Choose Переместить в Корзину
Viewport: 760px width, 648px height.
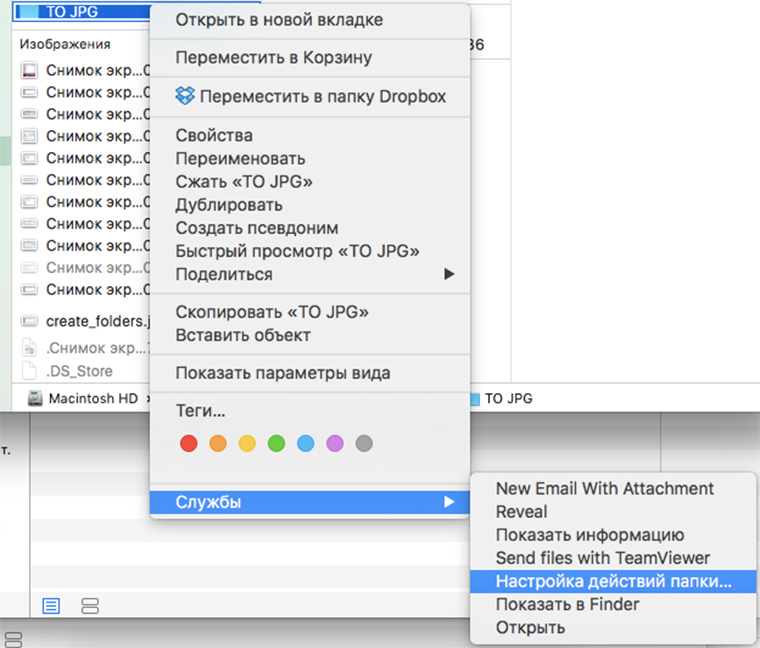pos(310,58)
